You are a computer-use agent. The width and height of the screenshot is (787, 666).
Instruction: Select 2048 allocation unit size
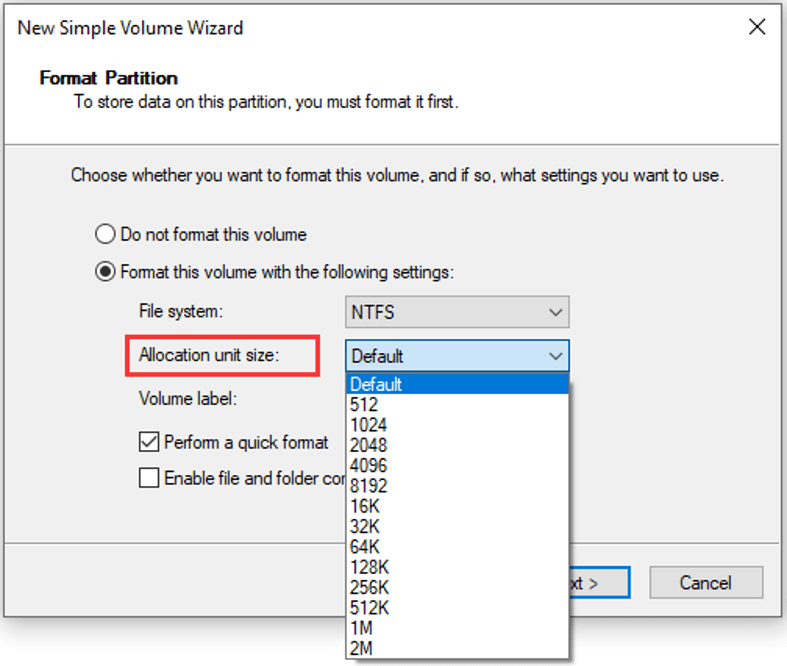(x=457, y=445)
